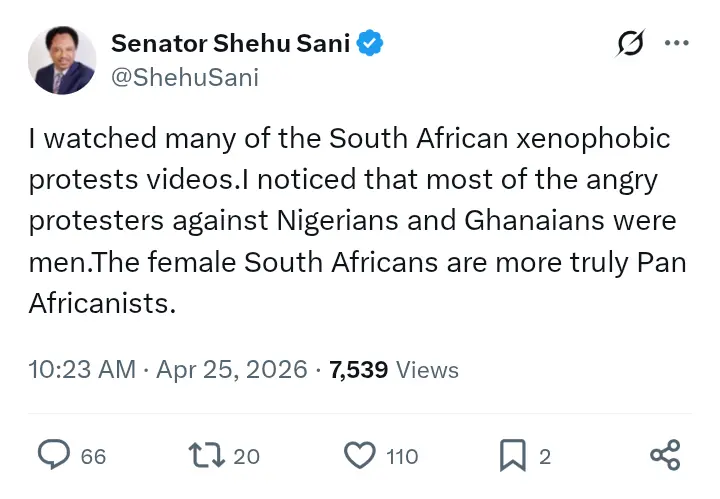This screenshot has height=499, width=720.
Task: Open the Senator Shehu Sani display name
Action: [231, 43]
